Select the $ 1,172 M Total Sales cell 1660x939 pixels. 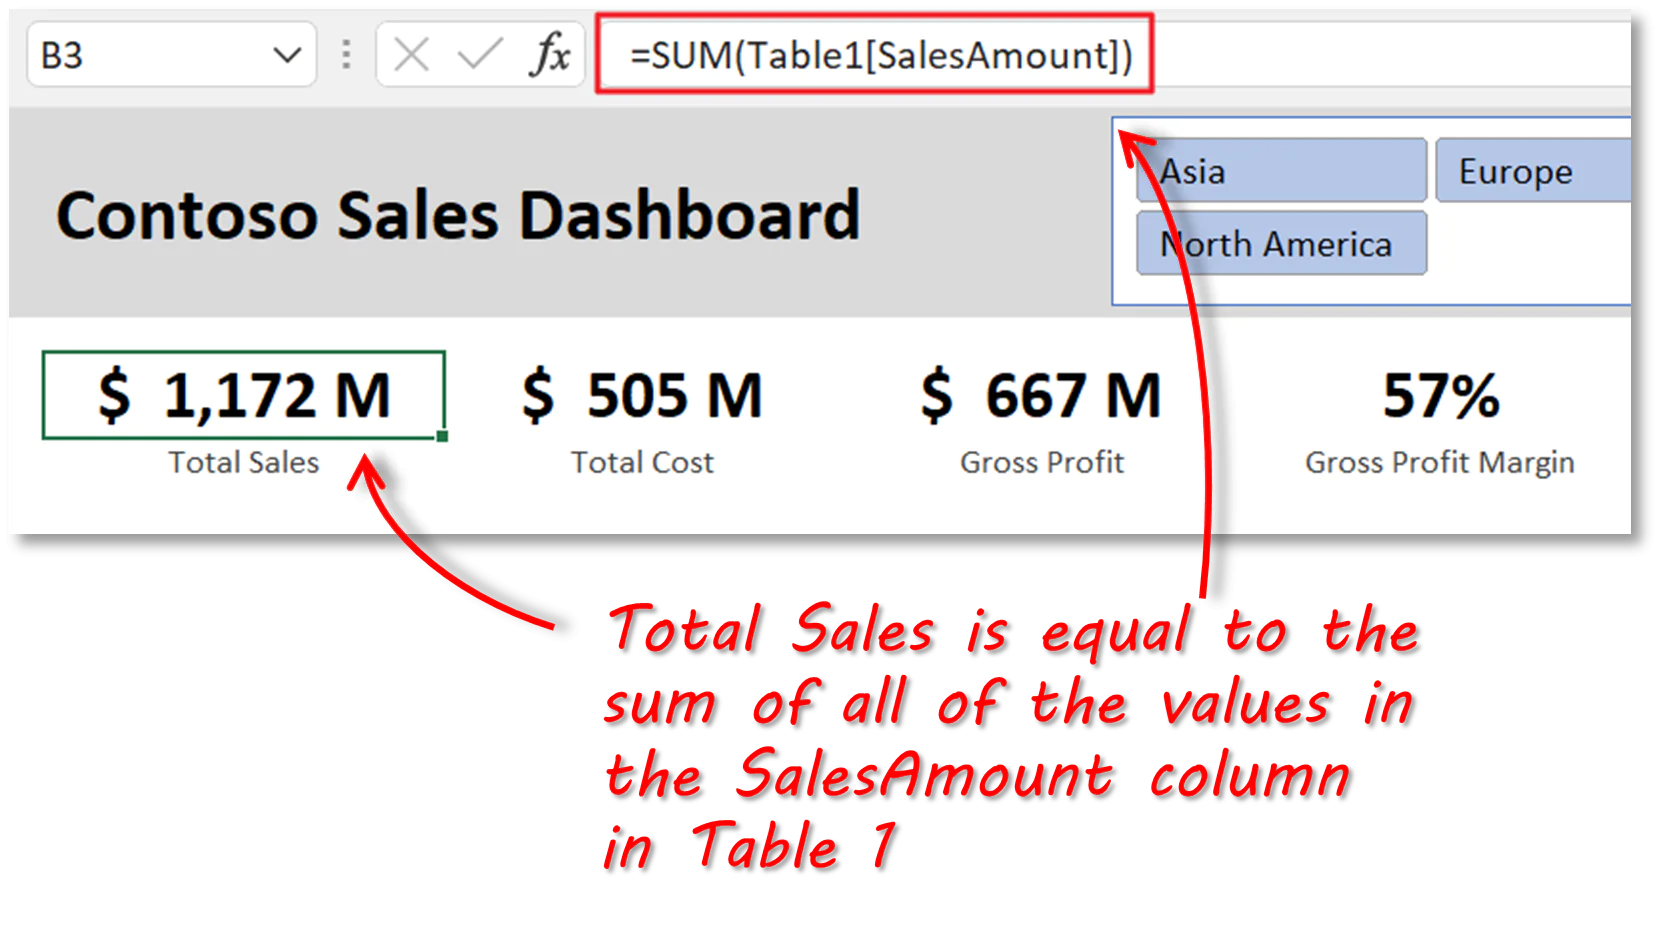pos(244,395)
